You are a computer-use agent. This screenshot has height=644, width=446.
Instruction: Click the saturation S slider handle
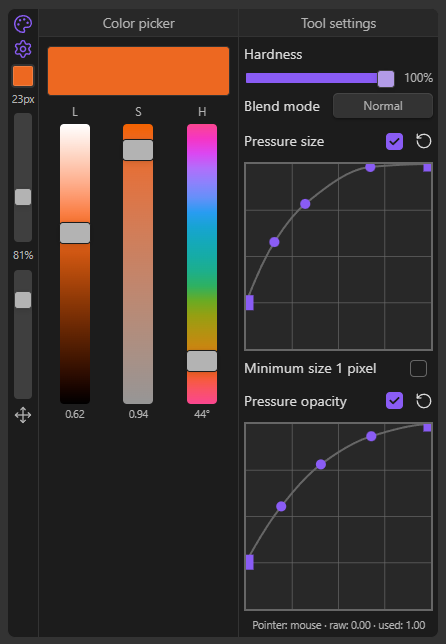[138, 150]
